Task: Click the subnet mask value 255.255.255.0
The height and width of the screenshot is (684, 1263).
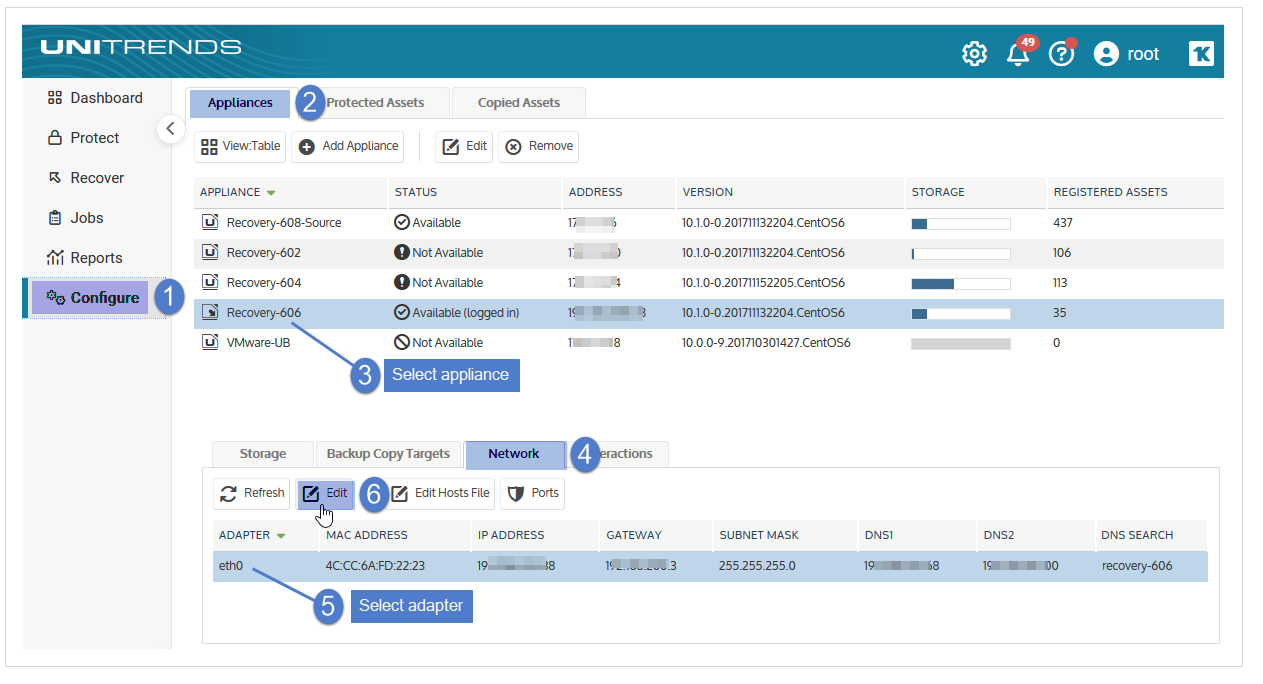Action: [x=757, y=566]
